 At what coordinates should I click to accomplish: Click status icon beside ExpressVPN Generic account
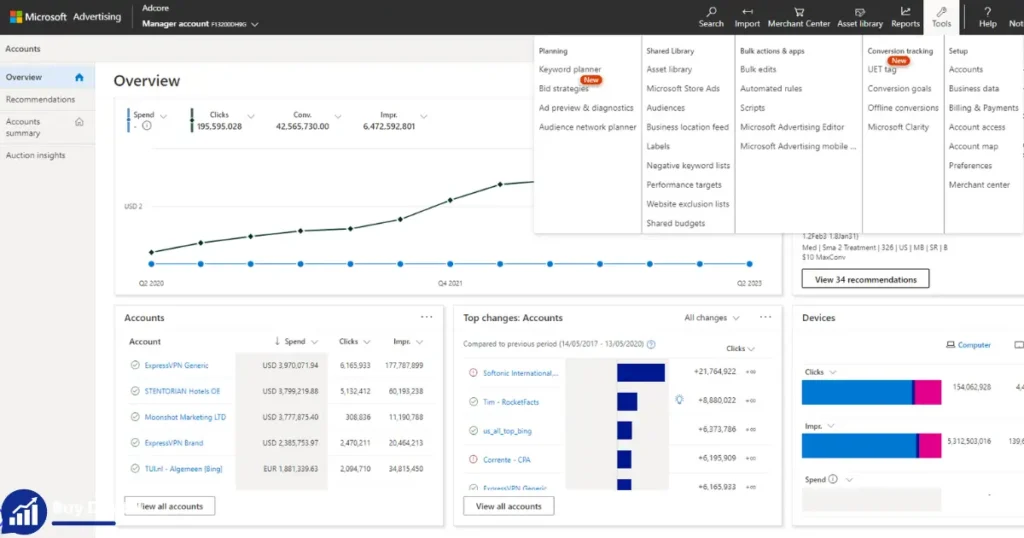tap(135, 365)
